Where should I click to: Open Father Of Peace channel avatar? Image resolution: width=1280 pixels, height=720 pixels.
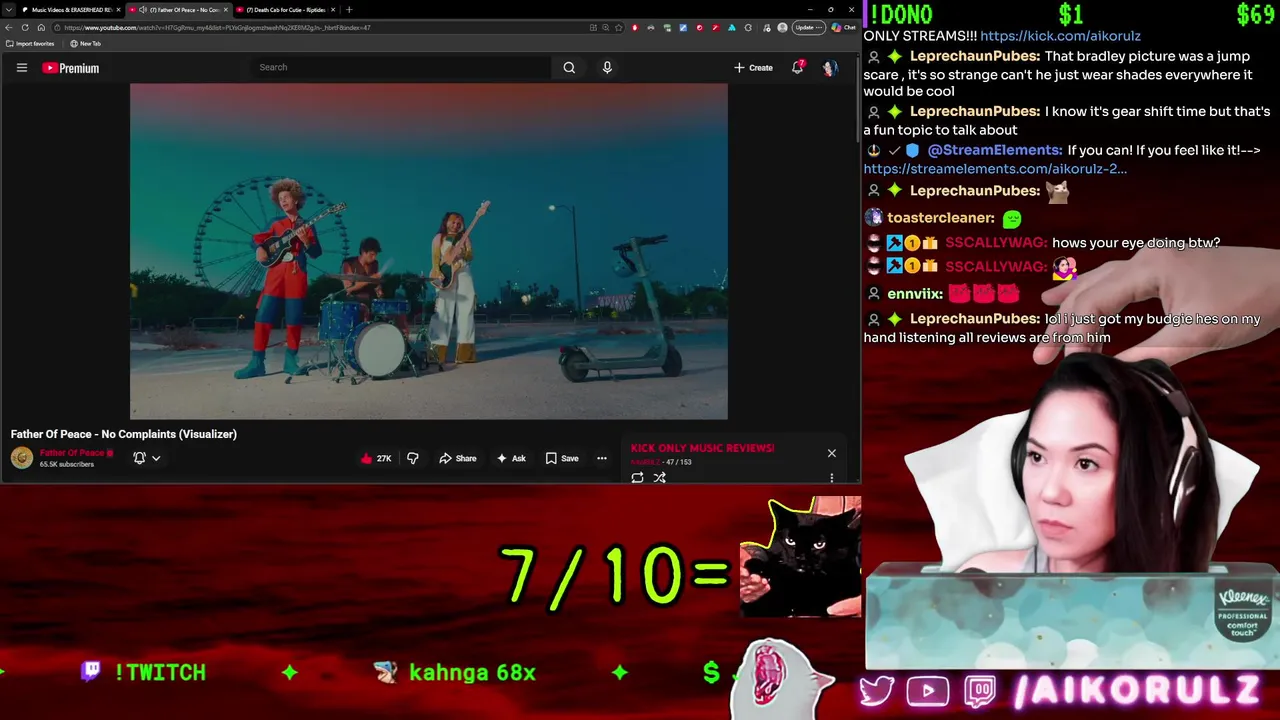[21, 458]
